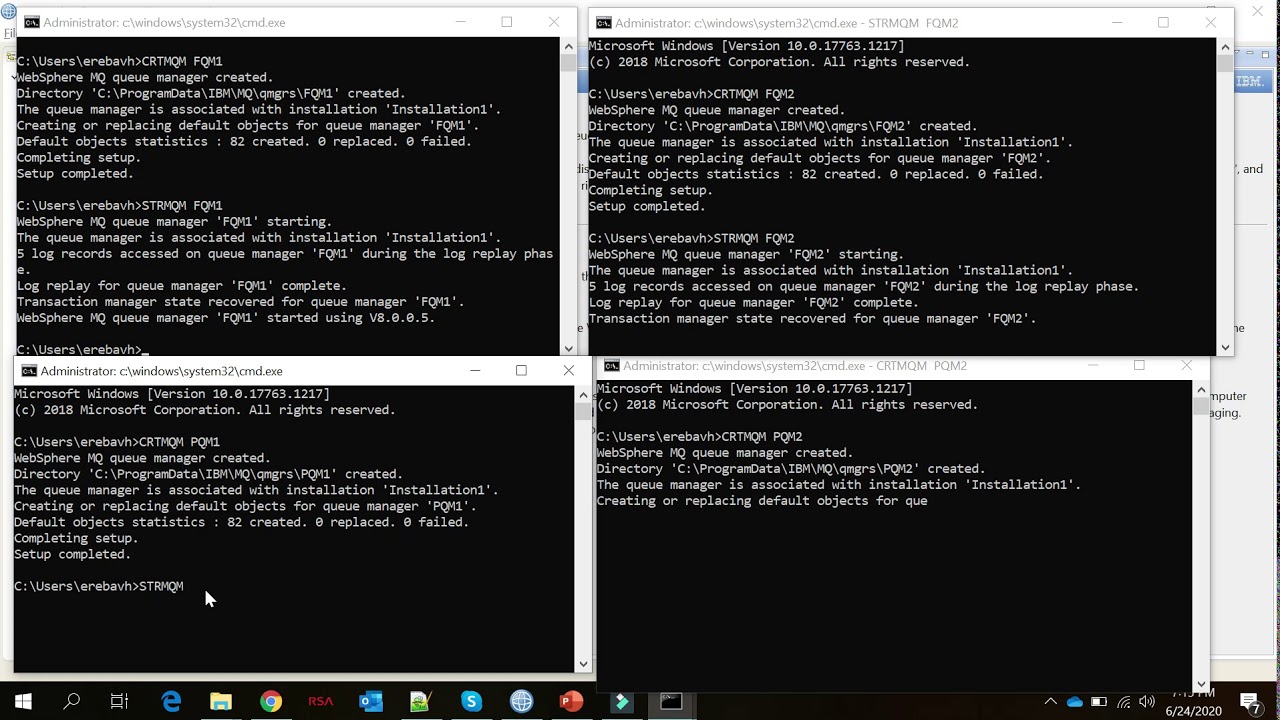Open PowerPoint from the taskbar
The image size is (1280, 720).
point(571,701)
